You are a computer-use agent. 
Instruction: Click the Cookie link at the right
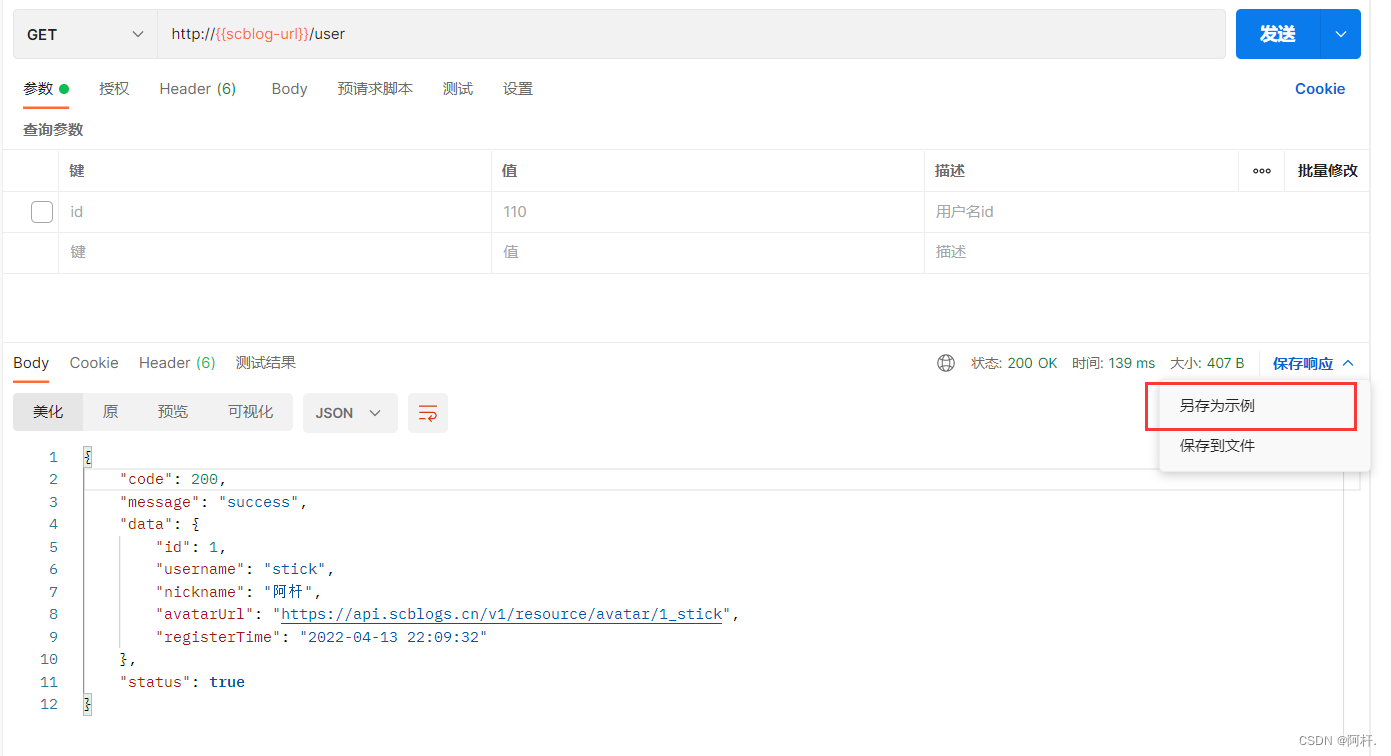tap(1320, 89)
